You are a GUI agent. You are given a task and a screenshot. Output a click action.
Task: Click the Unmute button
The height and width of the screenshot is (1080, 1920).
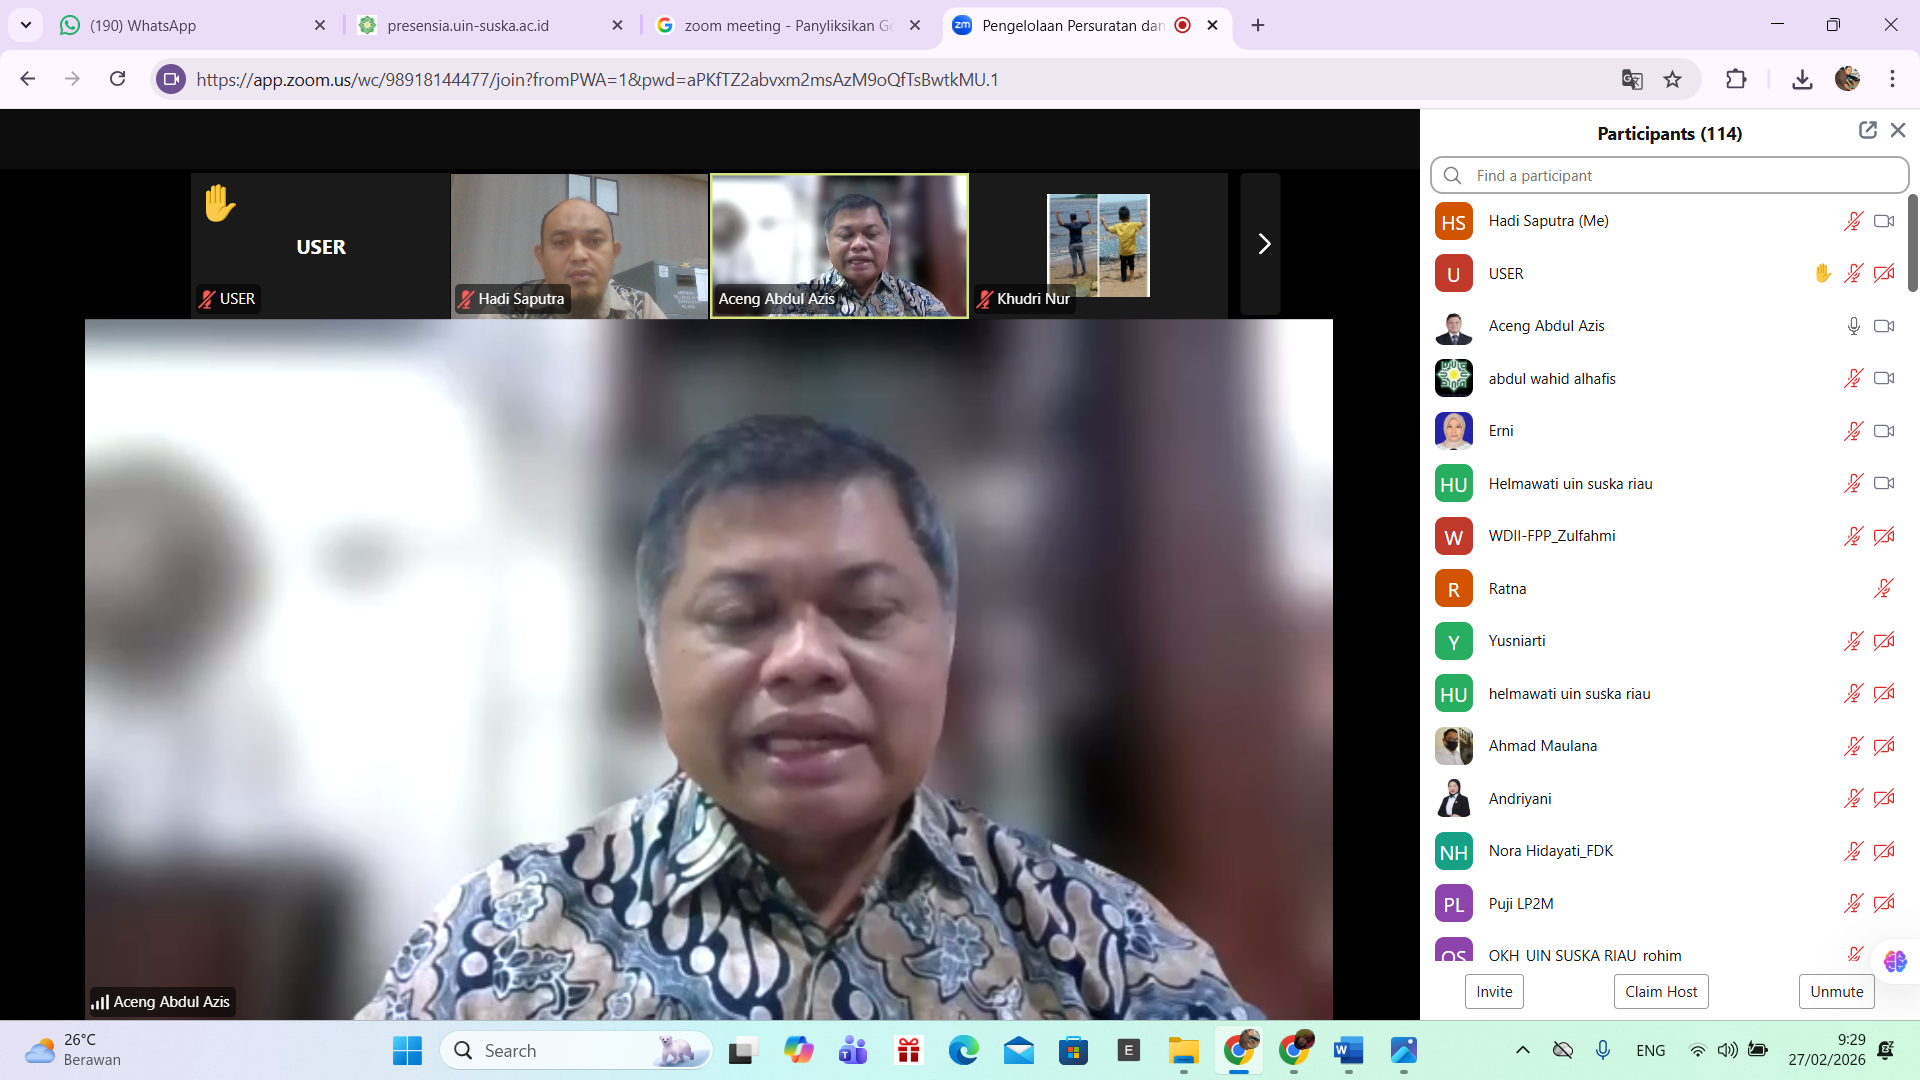click(x=1836, y=991)
